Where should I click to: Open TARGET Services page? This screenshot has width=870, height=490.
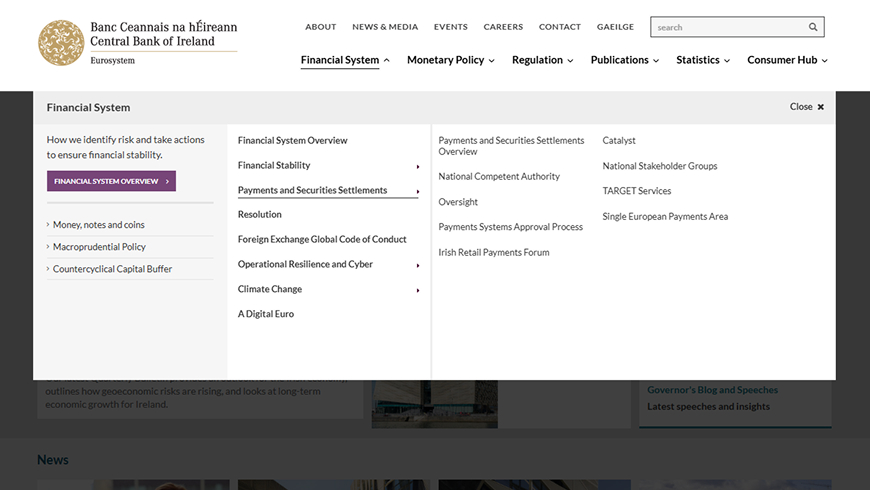click(636, 191)
